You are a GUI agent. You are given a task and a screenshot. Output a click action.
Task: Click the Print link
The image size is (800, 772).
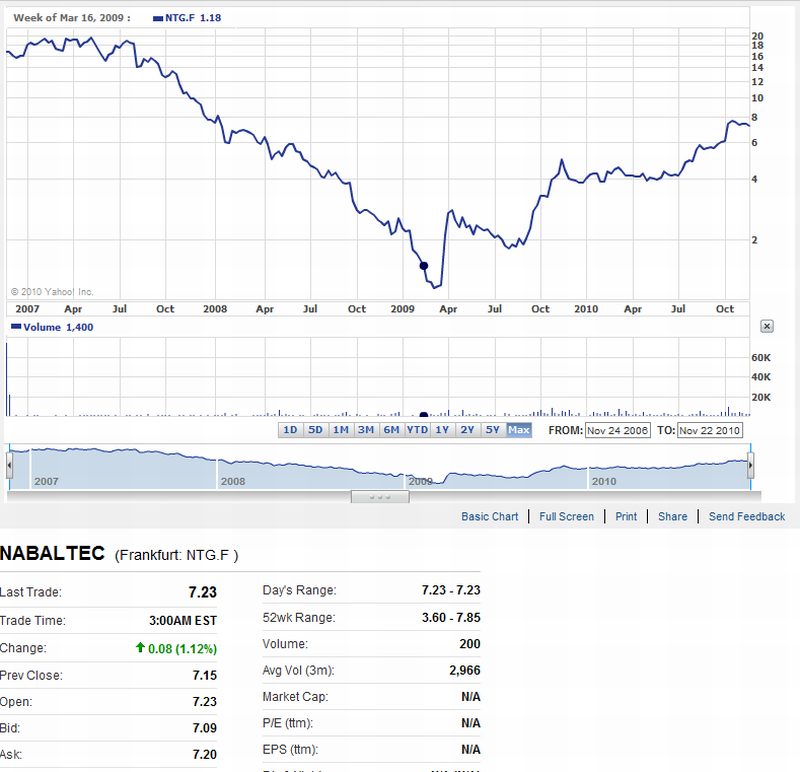pyautogui.click(x=626, y=516)
